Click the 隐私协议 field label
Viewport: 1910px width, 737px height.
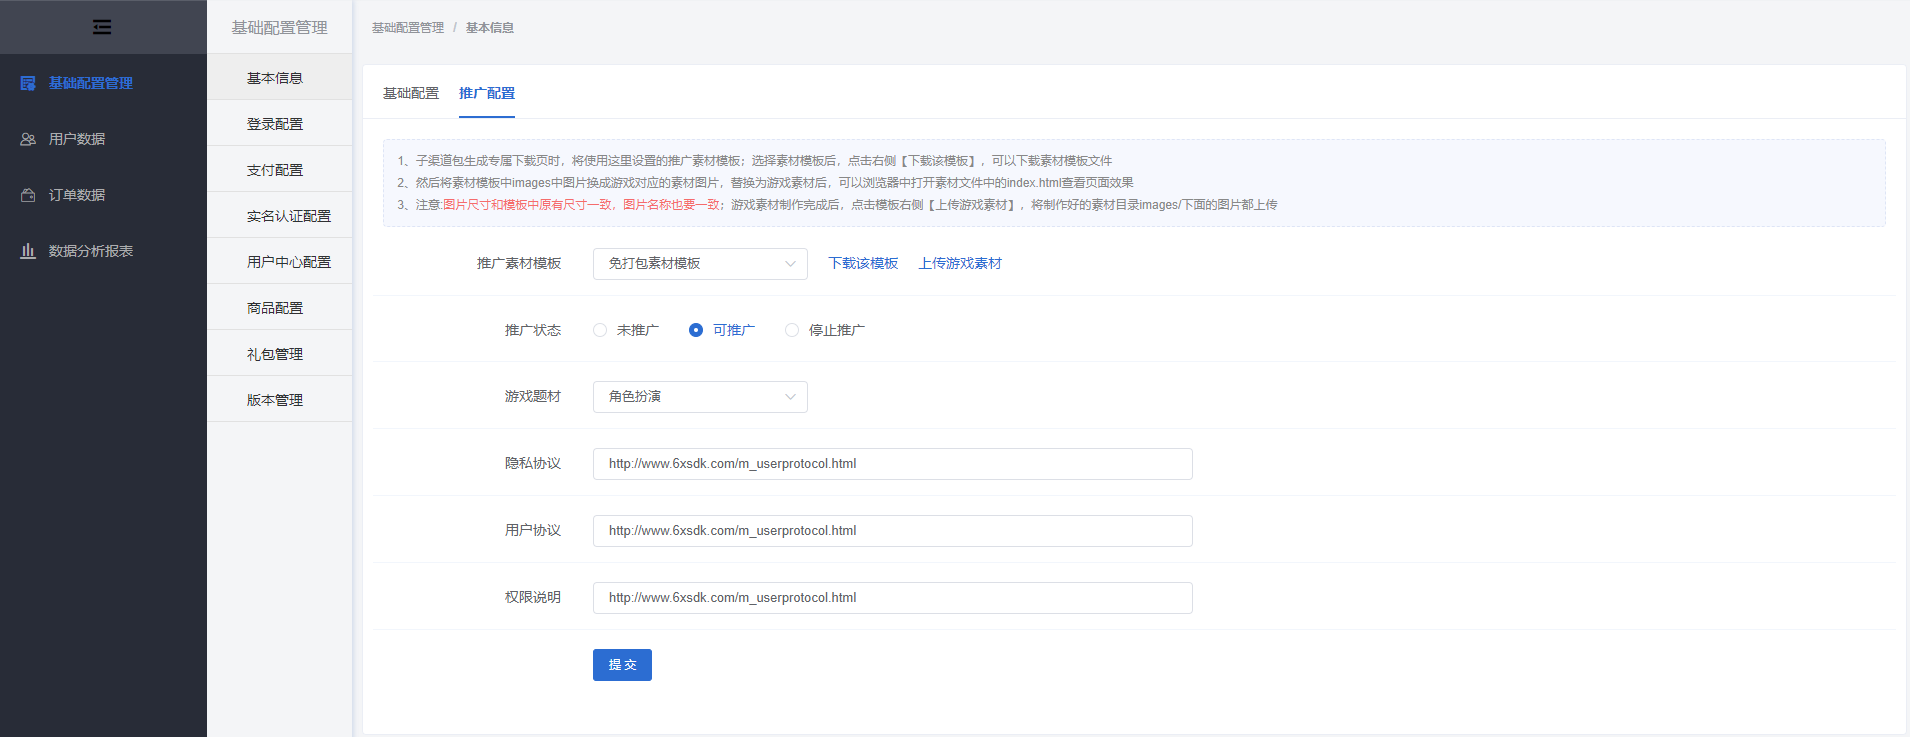533,464
